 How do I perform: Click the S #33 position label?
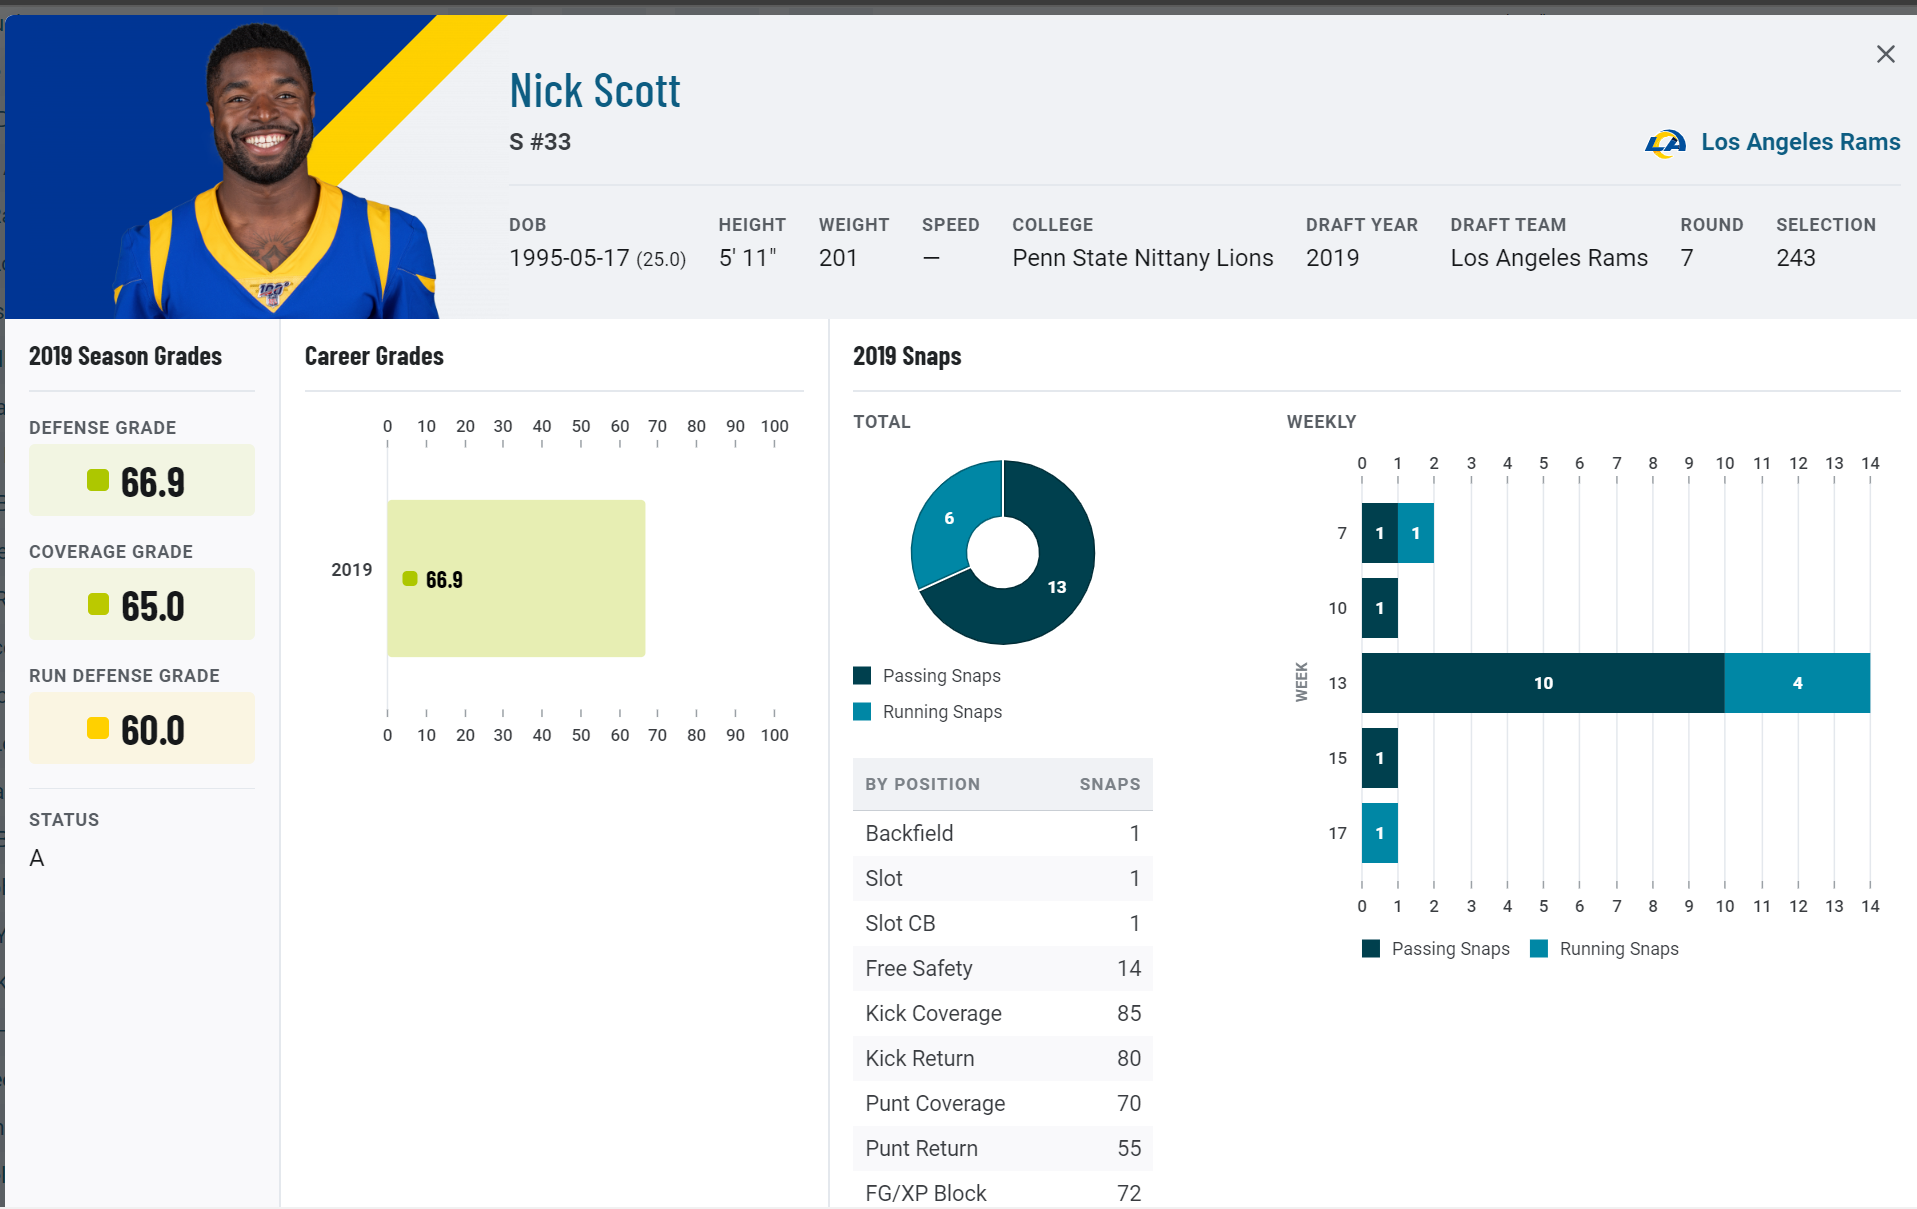pyautogui.click(x=540, y=142)
